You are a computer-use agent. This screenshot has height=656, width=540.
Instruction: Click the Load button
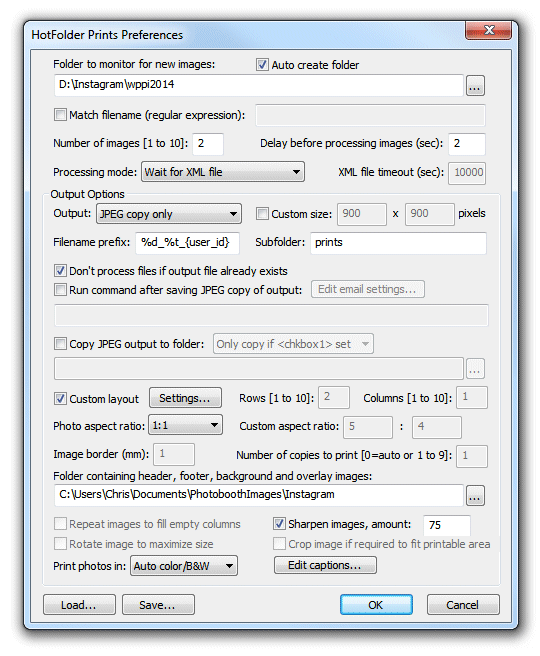point(79,605)
